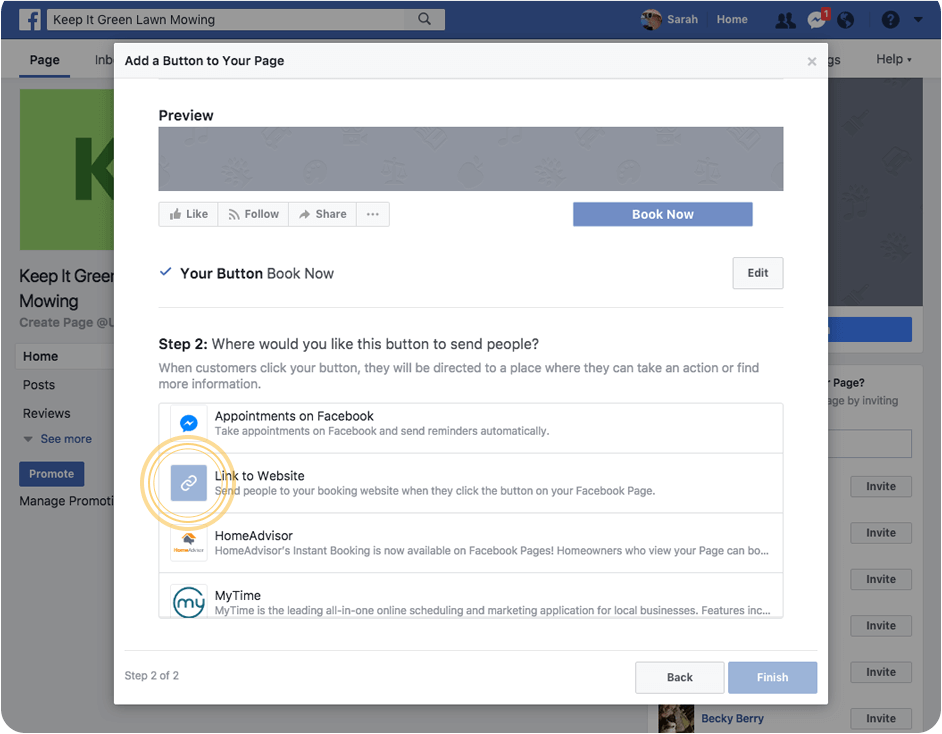Choose the MyTime option title
The image size is (942, 734).
238,595
